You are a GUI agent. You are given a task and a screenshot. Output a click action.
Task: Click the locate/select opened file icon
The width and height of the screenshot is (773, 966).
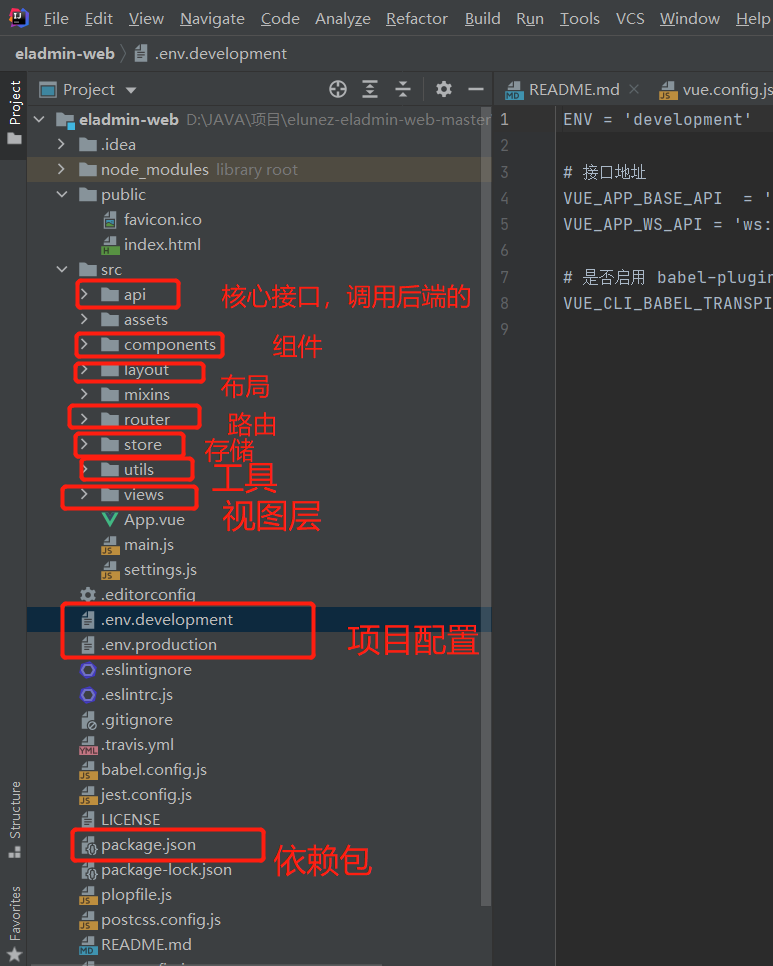click(x=338, y=89)
